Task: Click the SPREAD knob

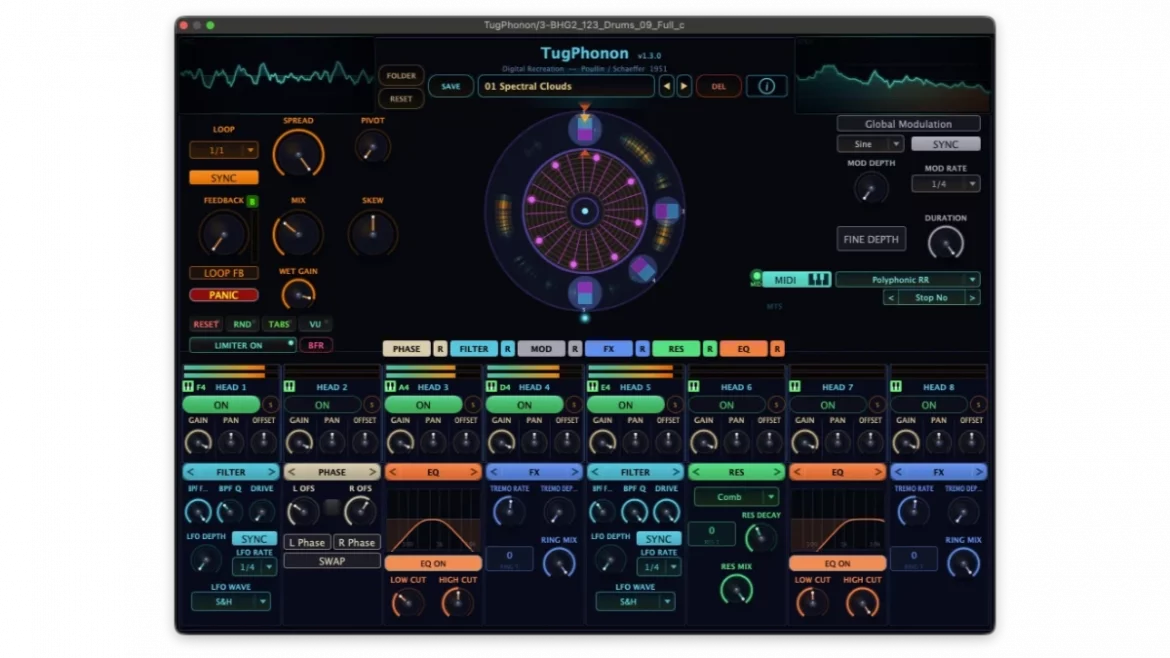Action: [x=298, y=154]
